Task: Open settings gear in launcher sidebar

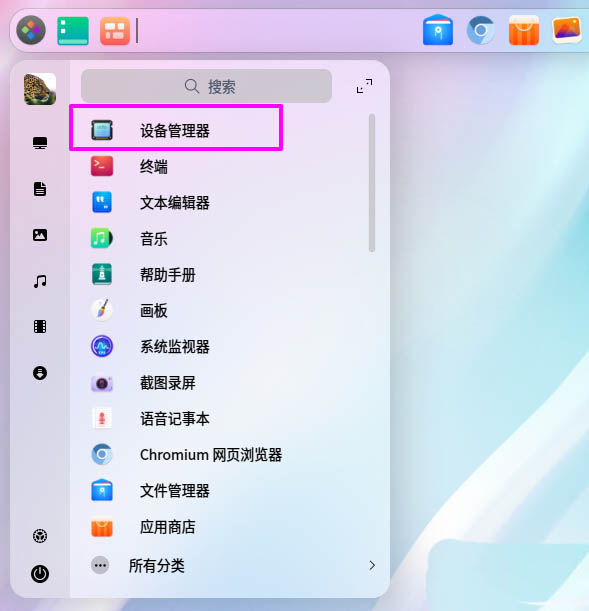Action: coord(40,536)
